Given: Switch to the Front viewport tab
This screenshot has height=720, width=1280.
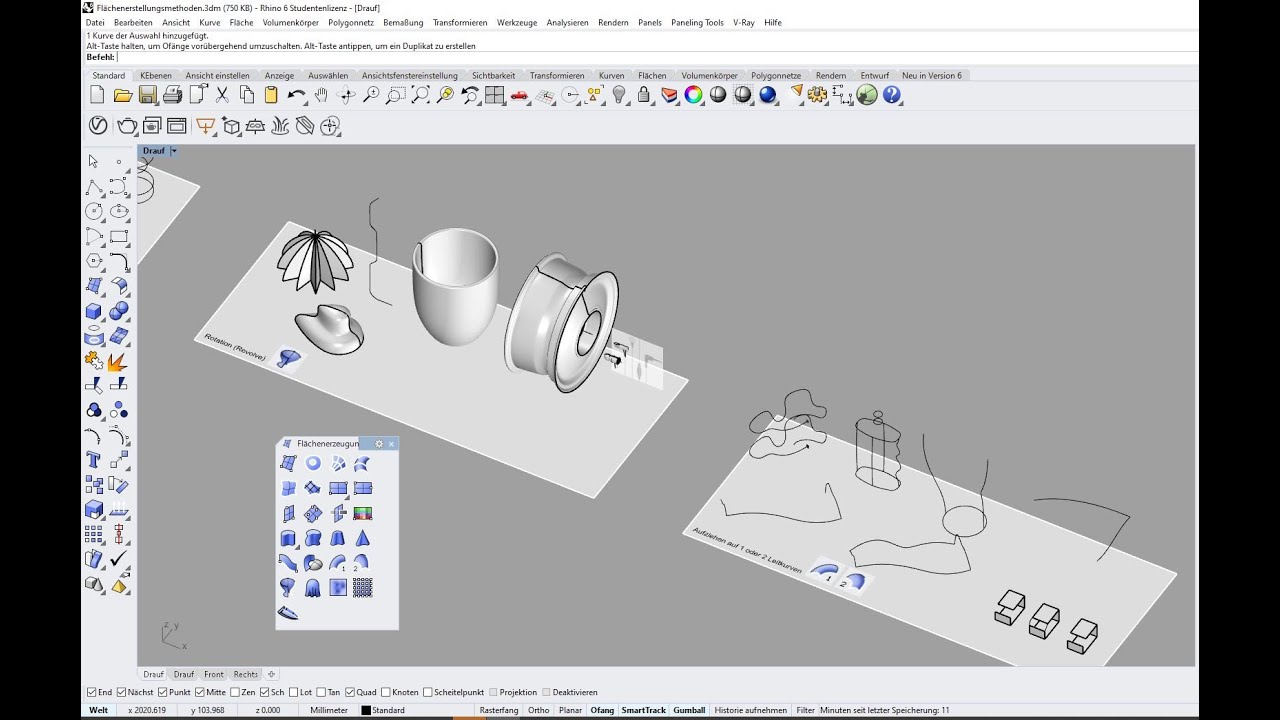Looking at the screenshot, I should point(214,674).
